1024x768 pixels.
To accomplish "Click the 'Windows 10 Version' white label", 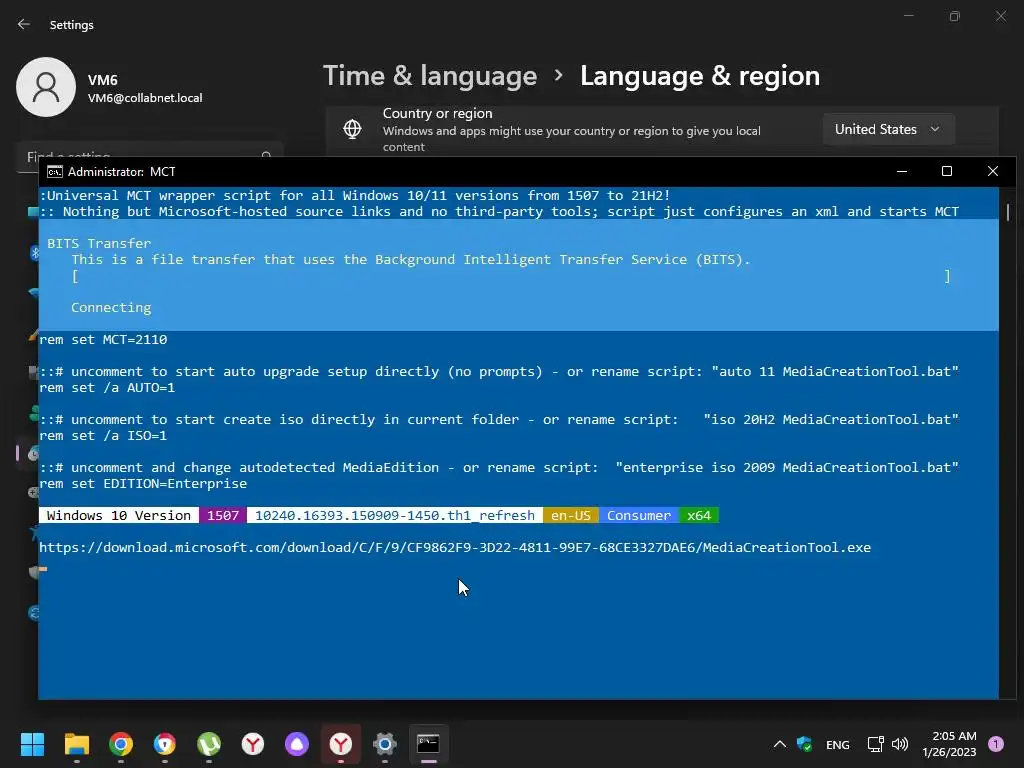I will pos(119,515).
